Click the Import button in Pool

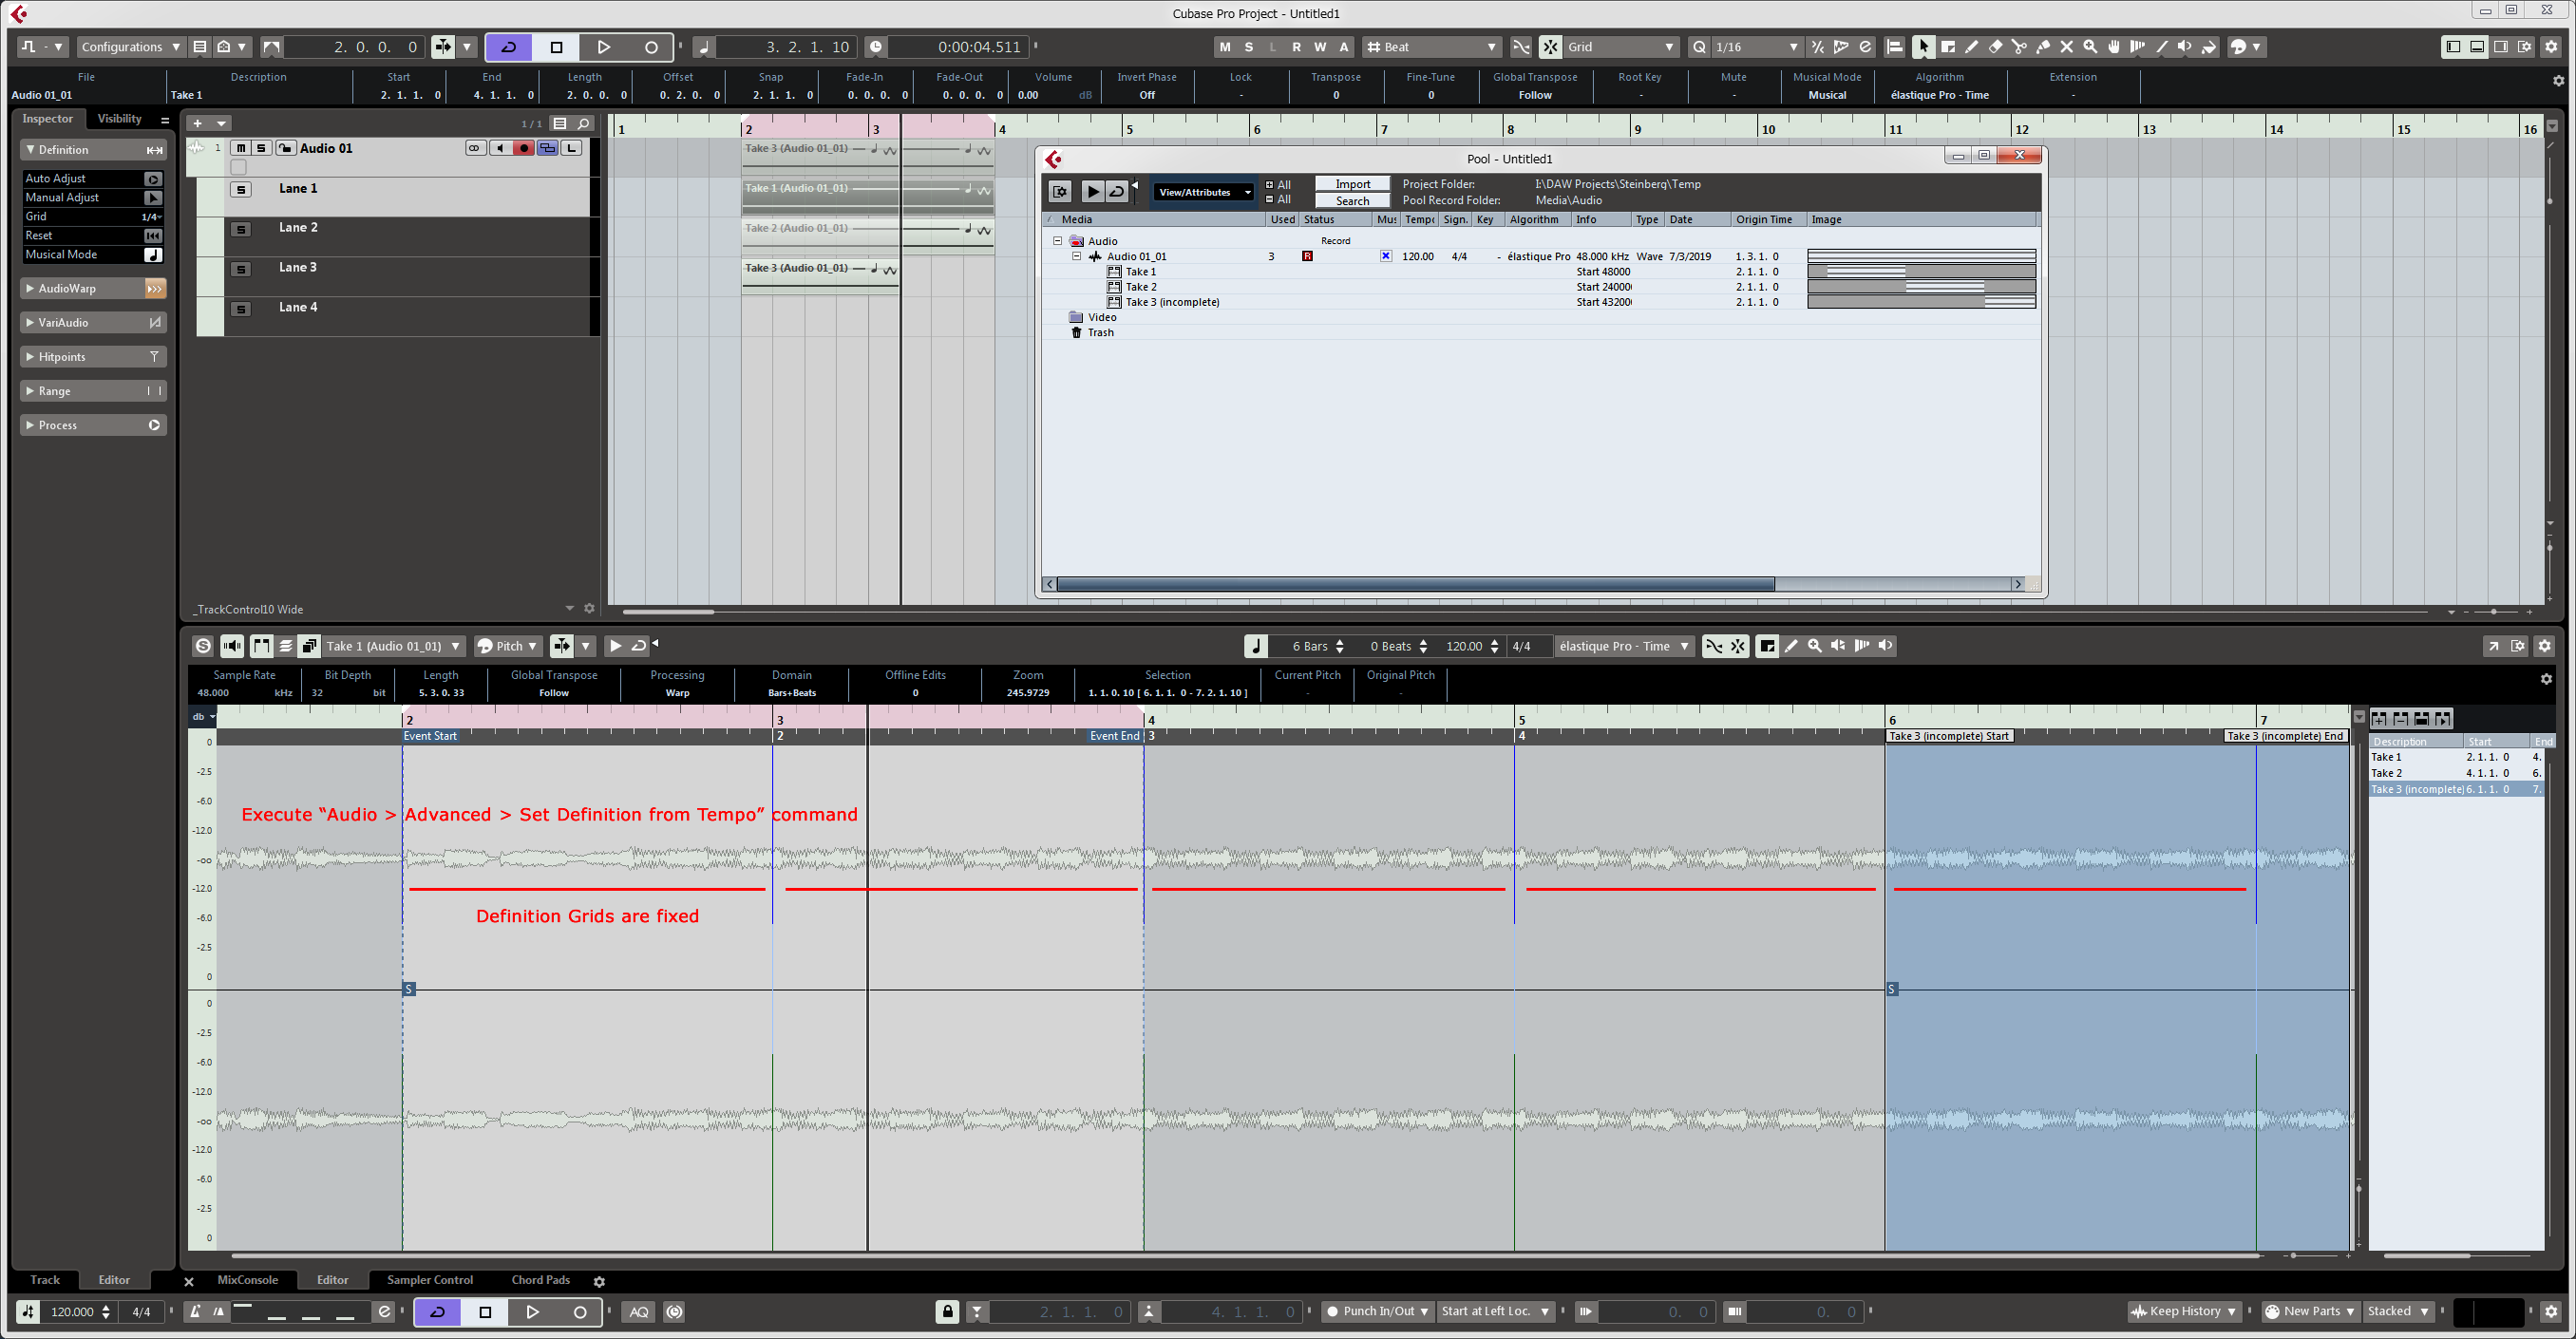click(1352, 184)
